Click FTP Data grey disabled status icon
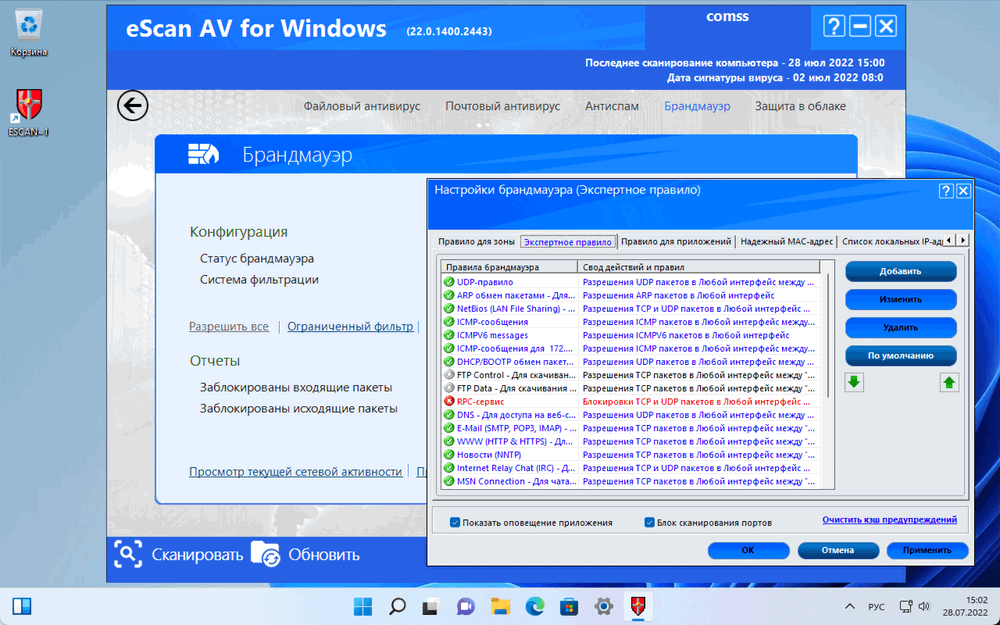This screenshot has width=1000, height=625. [449, 388]
